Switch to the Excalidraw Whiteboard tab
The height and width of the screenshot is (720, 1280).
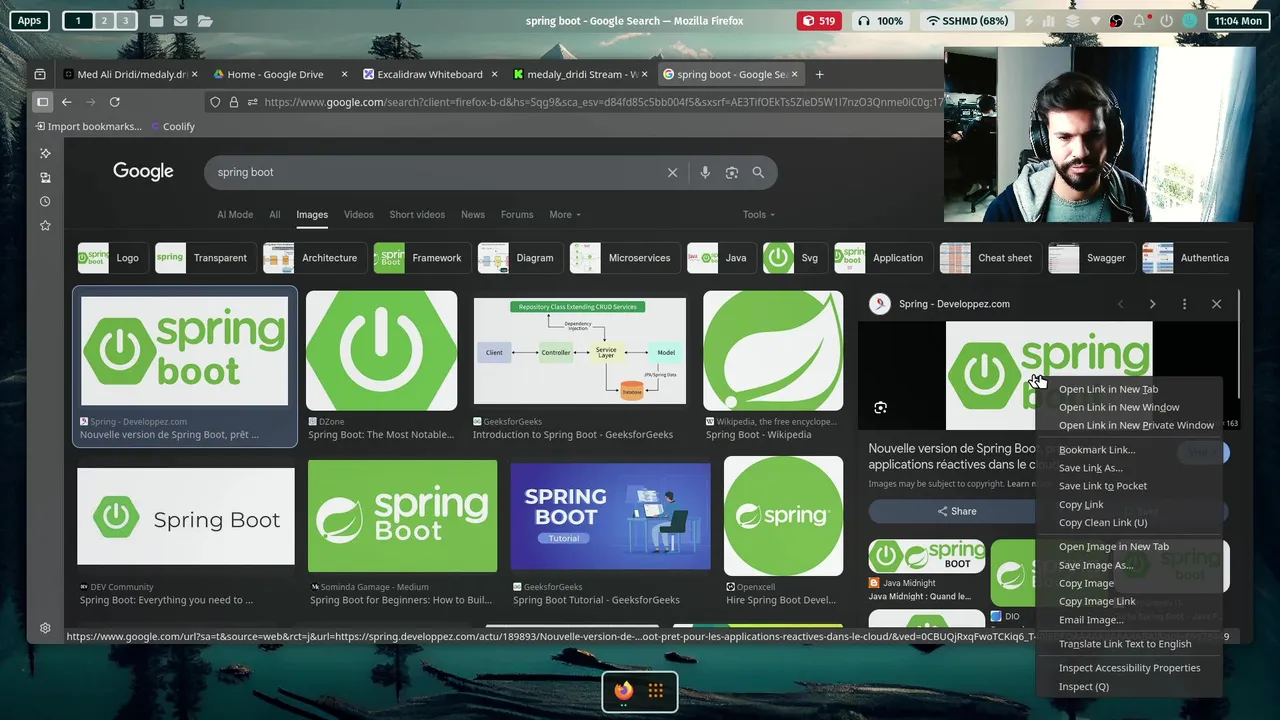pos(430,74)
